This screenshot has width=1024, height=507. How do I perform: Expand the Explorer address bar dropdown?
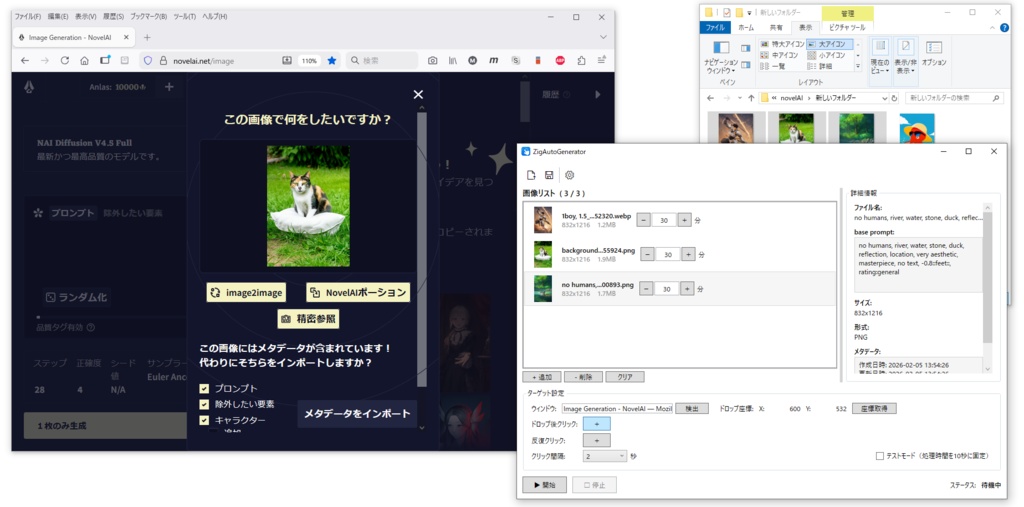pos(884,98)
